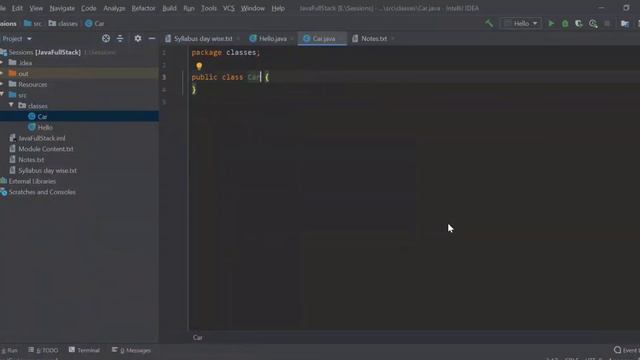Open the Help menu
640x360 pixels.
click(278, 8)
